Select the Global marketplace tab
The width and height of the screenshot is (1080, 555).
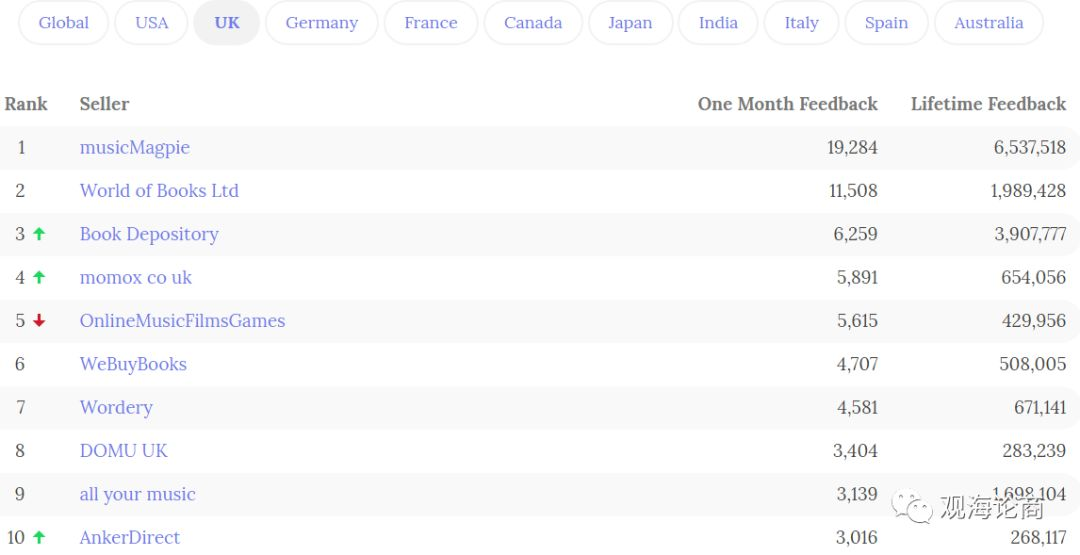pos(63,23)
